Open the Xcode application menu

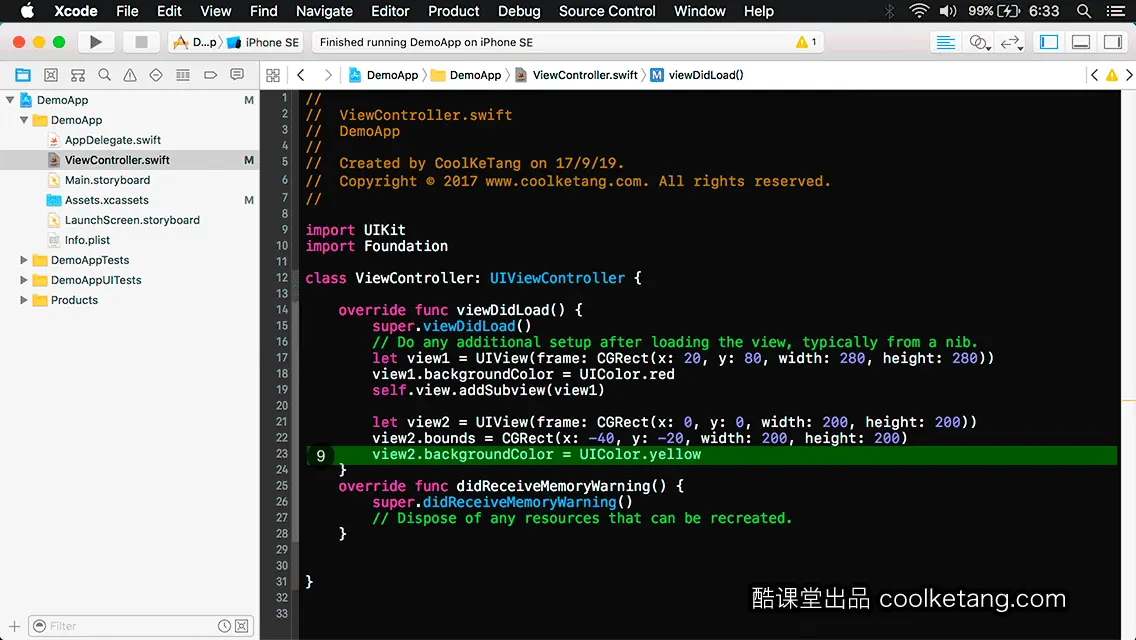click(x=75, y=11)
